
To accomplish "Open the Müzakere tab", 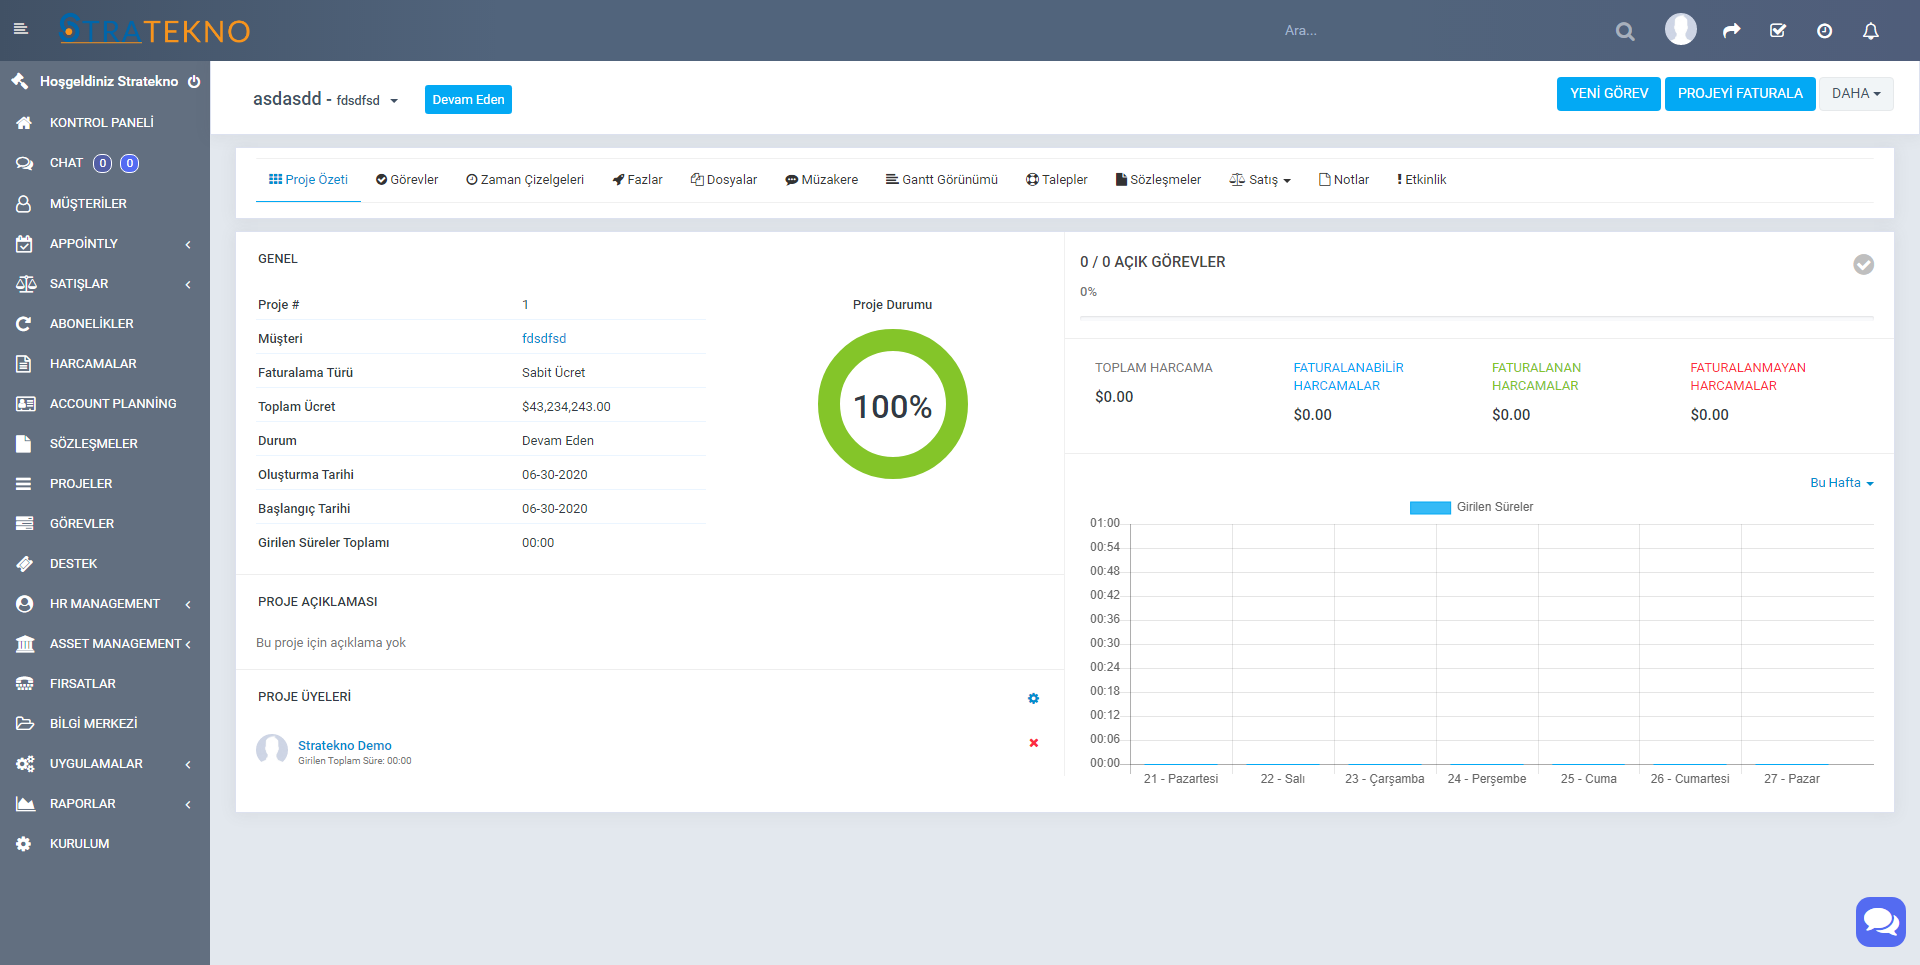I will 822,180.
